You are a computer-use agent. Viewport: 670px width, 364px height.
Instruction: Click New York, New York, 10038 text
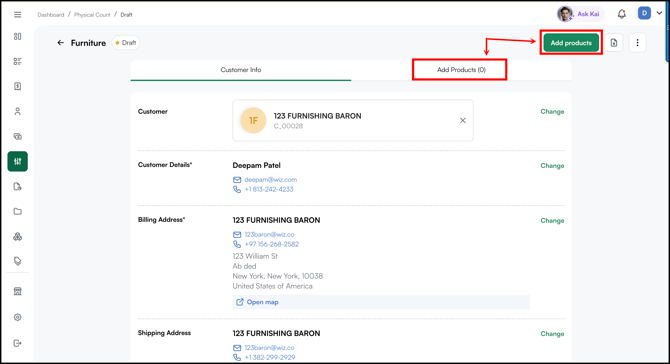[278, 276]
